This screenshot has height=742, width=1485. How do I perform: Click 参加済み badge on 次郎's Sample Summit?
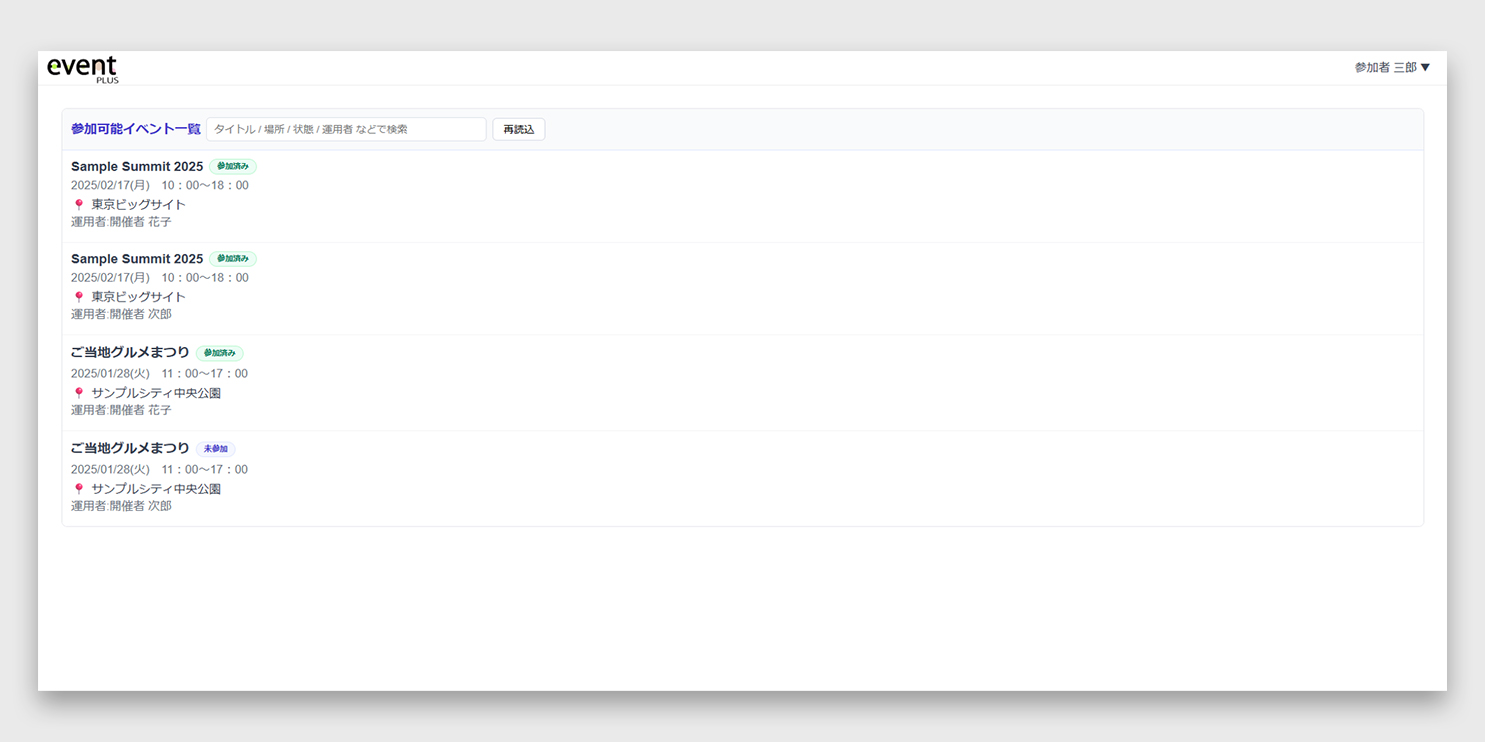click(233, 259)
